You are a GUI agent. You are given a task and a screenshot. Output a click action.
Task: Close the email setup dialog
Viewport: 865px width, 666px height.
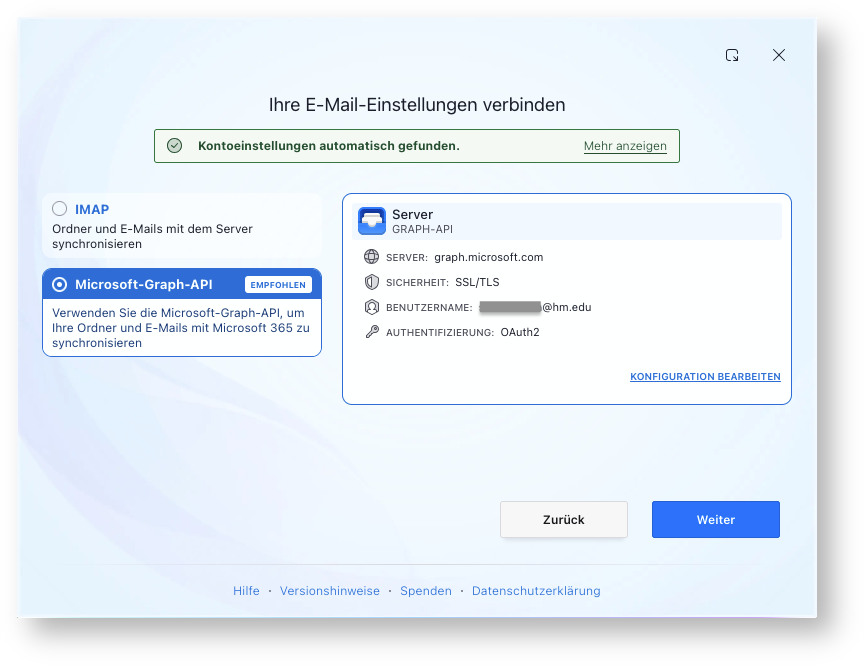pos(779,55)
